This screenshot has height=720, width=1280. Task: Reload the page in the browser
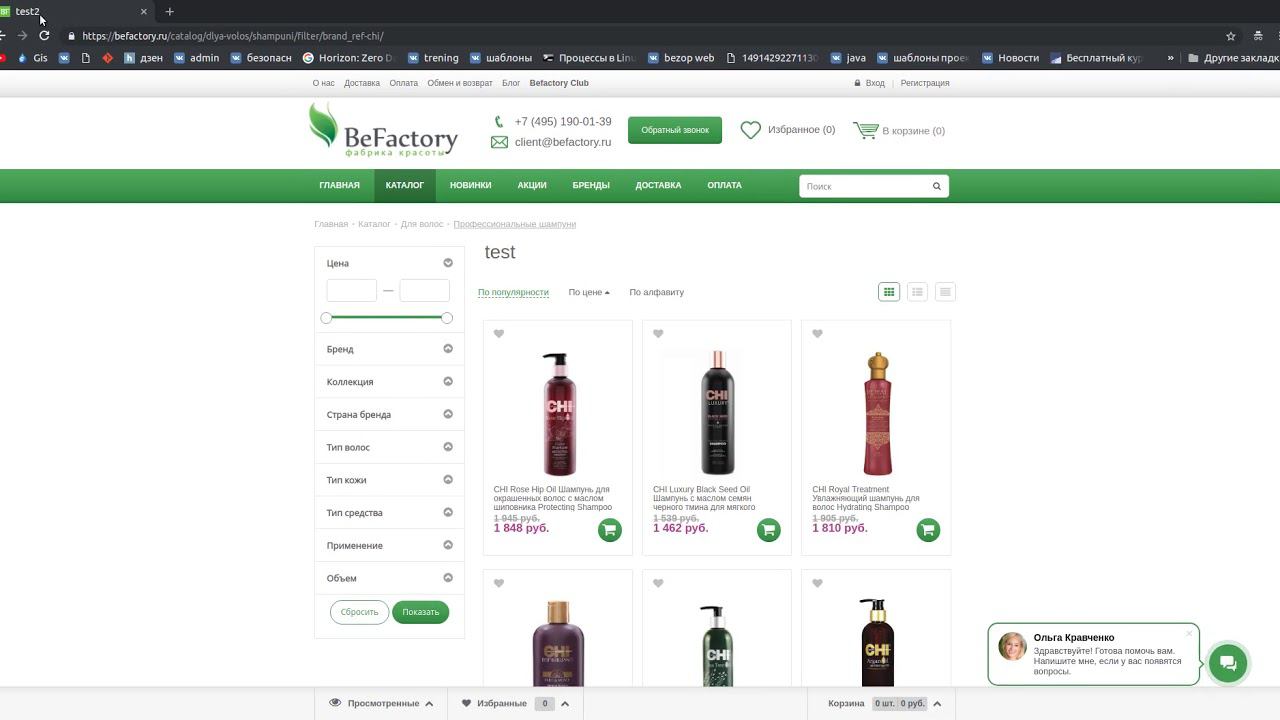pyautogui.click(x=44, y=36)
